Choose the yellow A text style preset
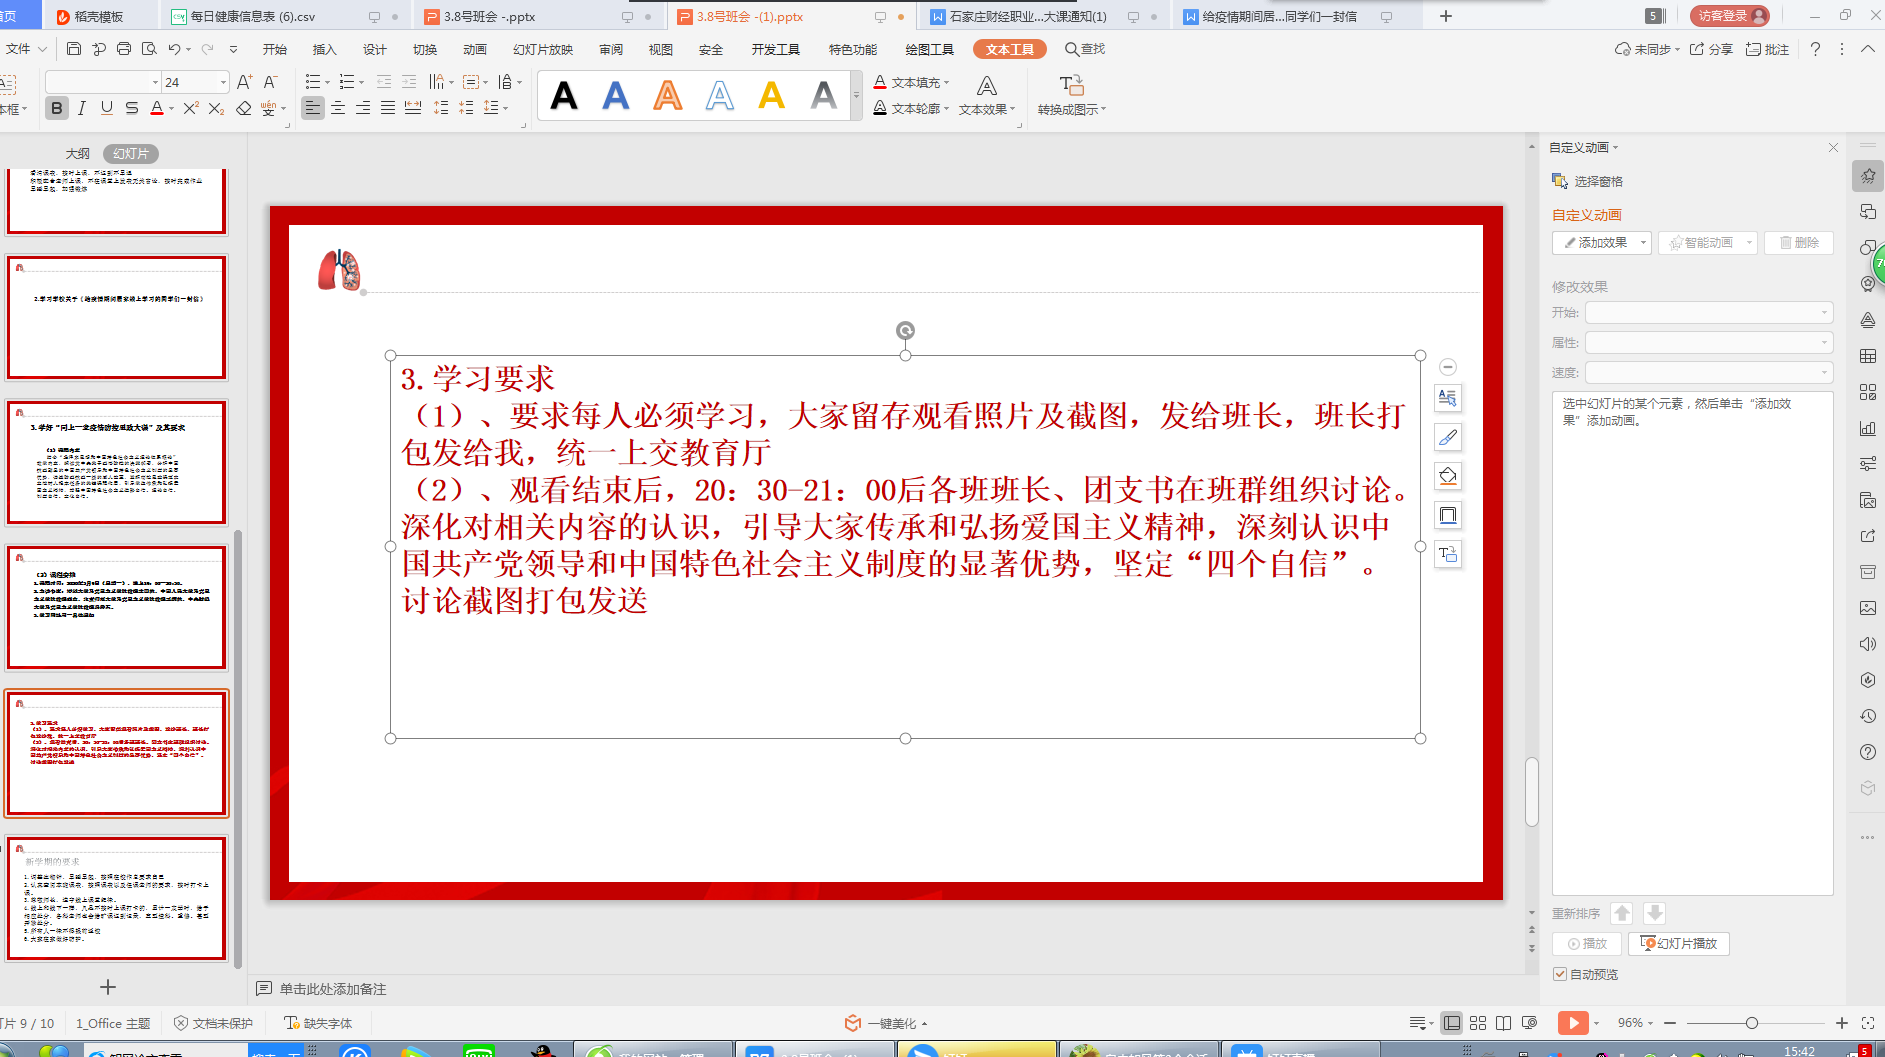This screenshot has width=1885, height=1057. pyautogui.click(x=772, y=96)
